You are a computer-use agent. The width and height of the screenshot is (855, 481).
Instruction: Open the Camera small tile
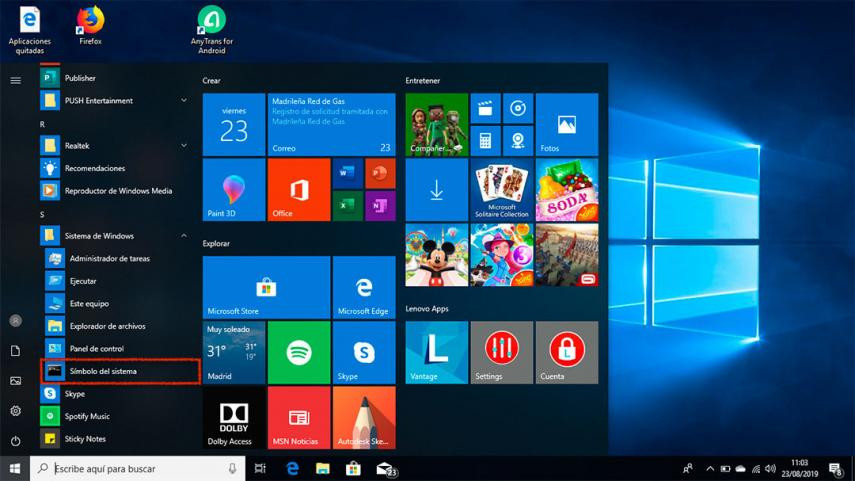[x=518, y=141]
